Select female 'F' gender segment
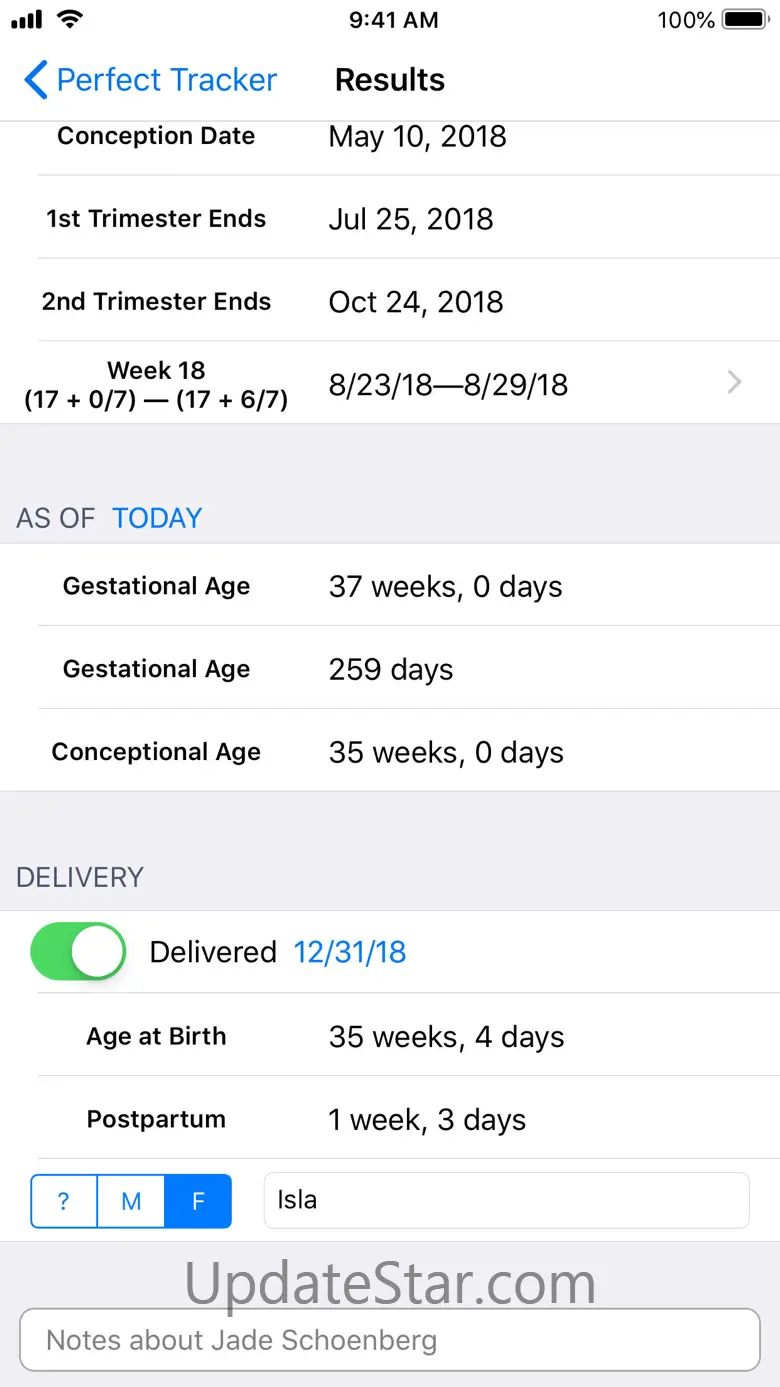The width and height of the screenshot is (780, 1387). (198, 1201)
